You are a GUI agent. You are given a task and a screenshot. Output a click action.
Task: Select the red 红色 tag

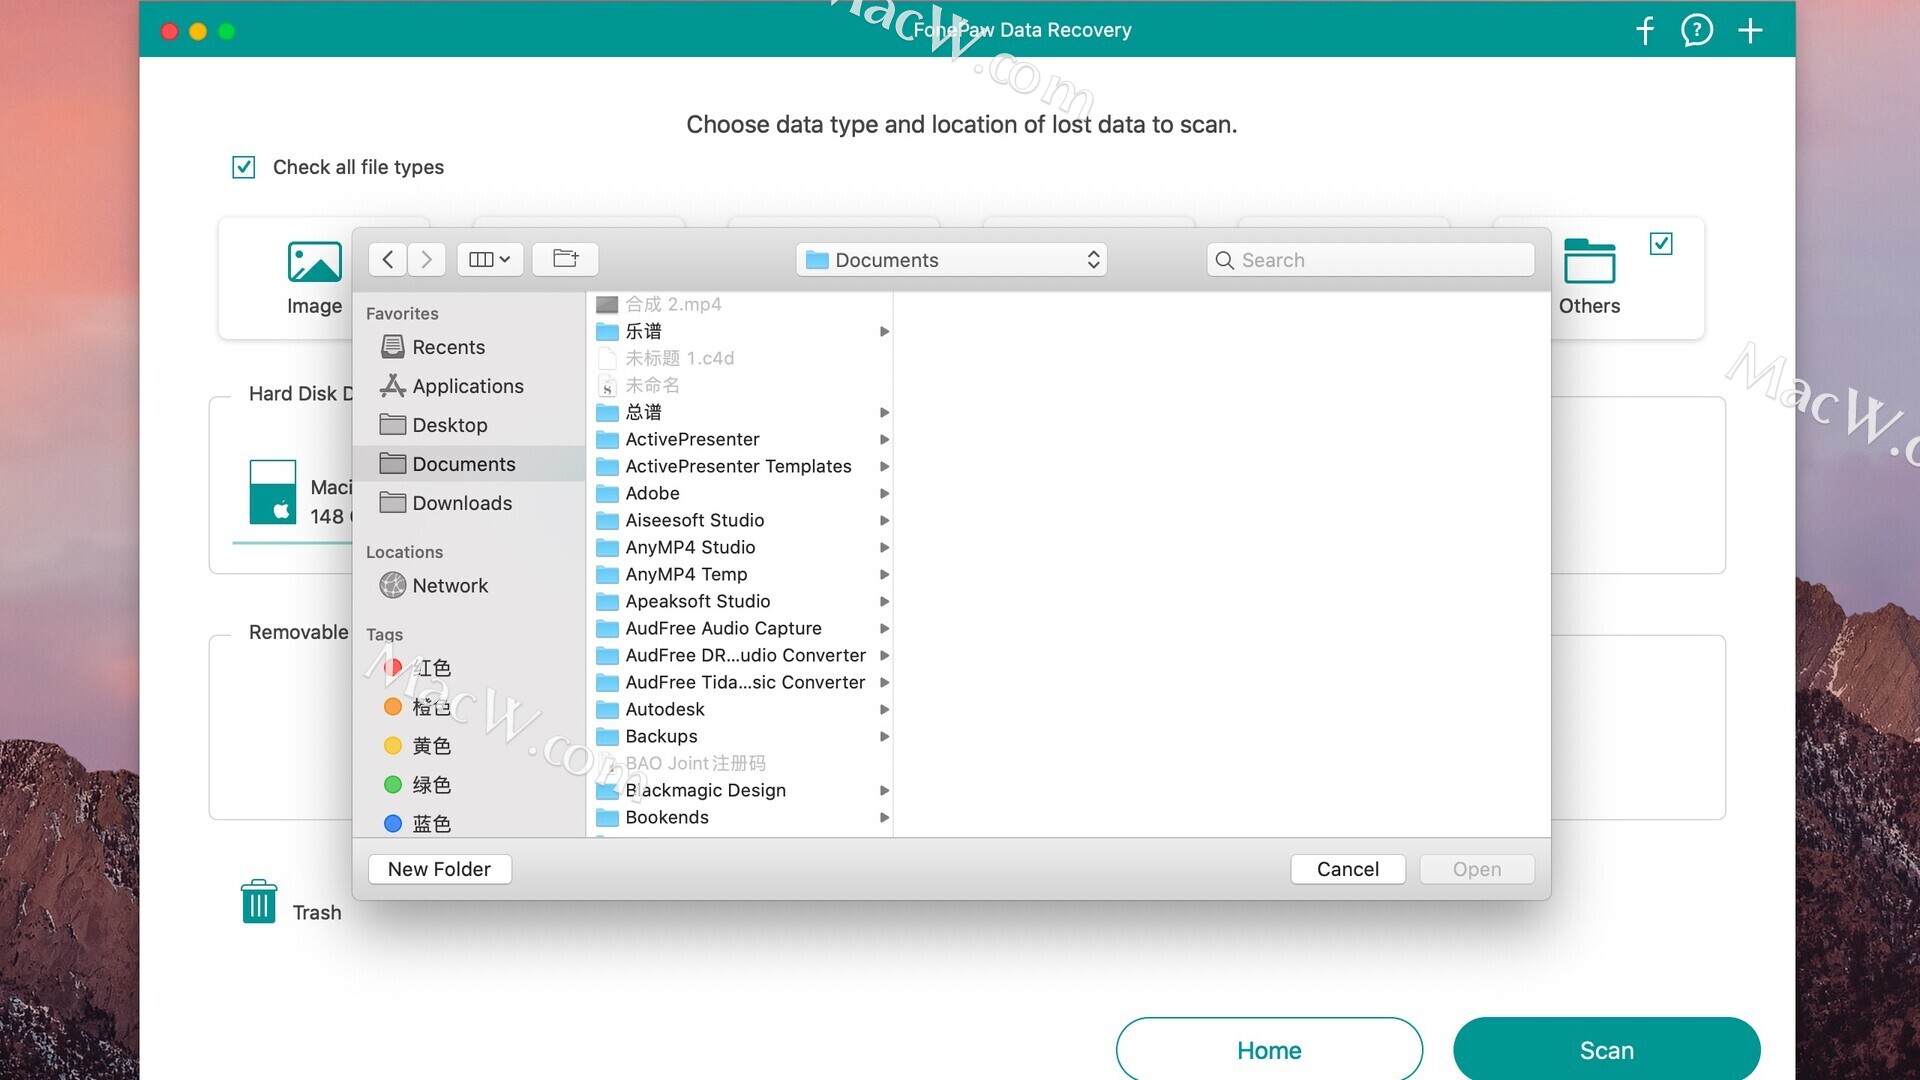[x=470, y=668]
